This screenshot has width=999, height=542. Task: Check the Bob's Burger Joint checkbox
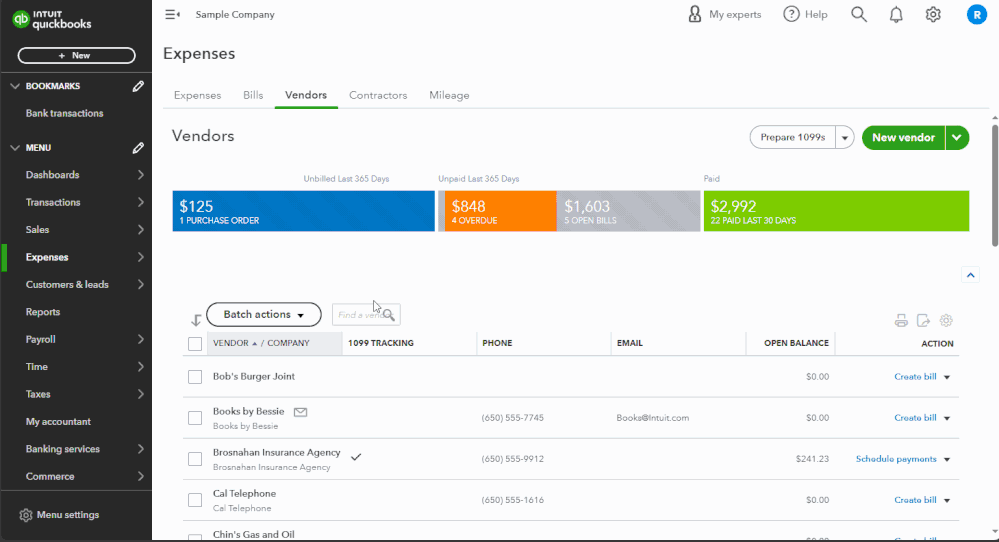point(195,377)
